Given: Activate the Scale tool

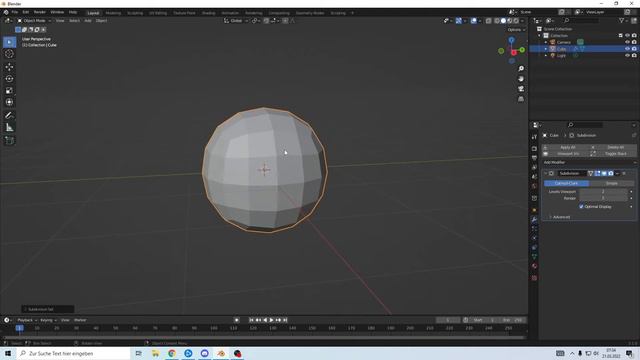Looking at the screenshot, I should pos(9,90).
